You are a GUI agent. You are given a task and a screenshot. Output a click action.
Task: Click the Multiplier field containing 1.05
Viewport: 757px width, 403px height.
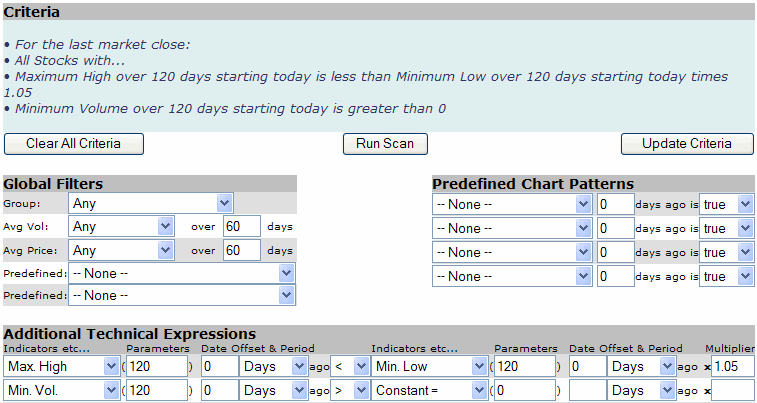(x=731, y=367)
